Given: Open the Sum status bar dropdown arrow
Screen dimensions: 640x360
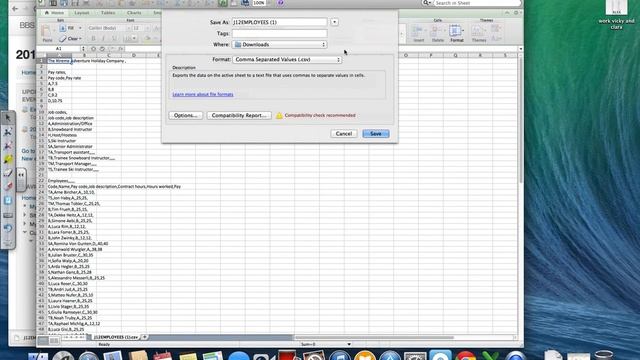Looking at the screenshot, I should point(349,344).
